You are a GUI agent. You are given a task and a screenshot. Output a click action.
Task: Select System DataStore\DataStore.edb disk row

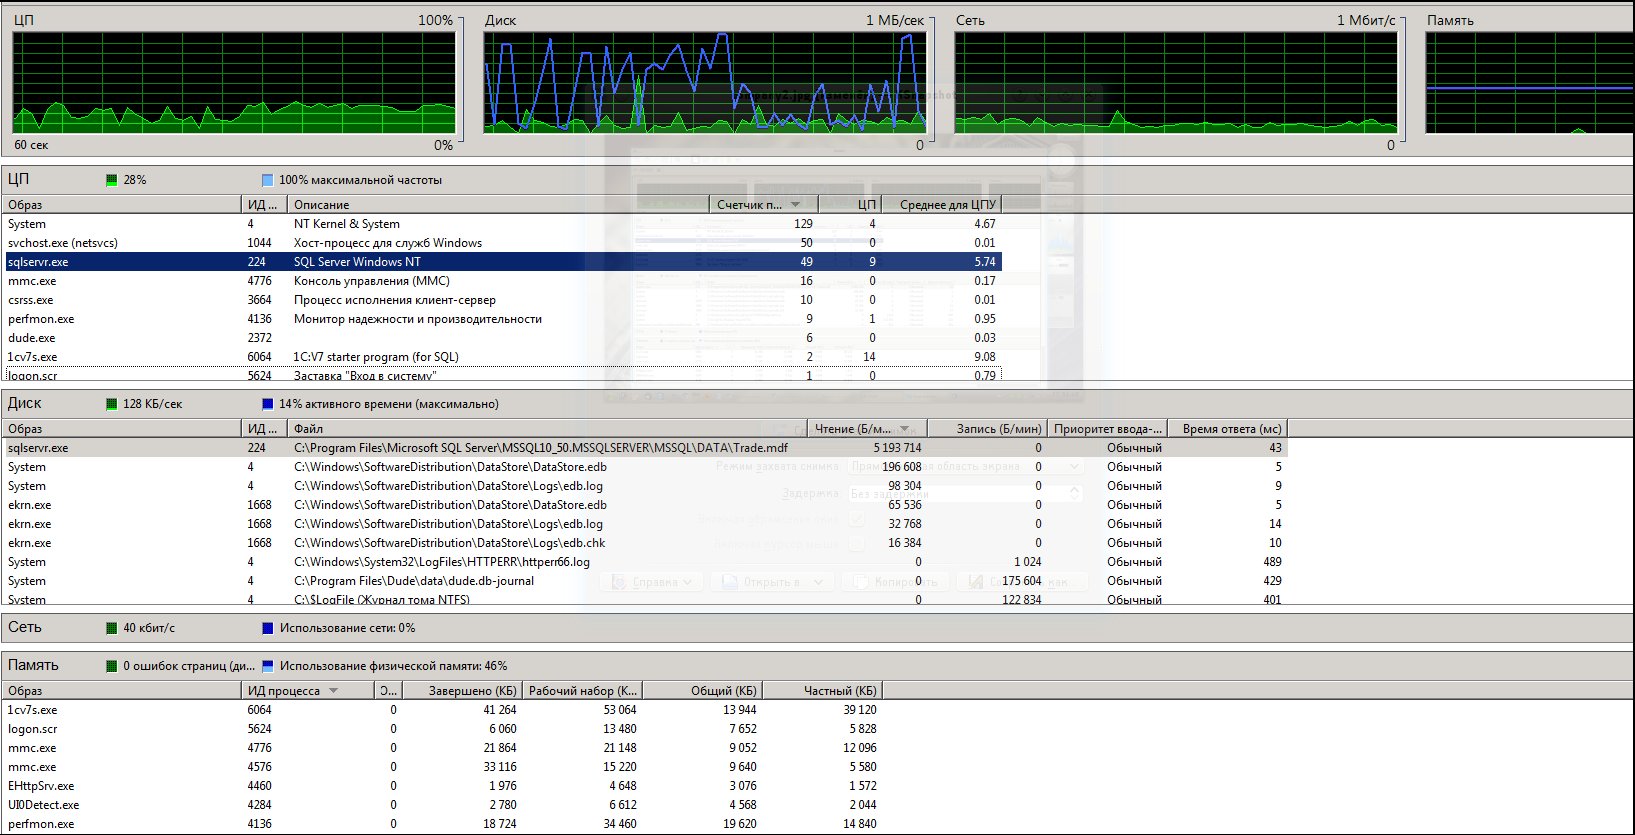pos(645,467)
